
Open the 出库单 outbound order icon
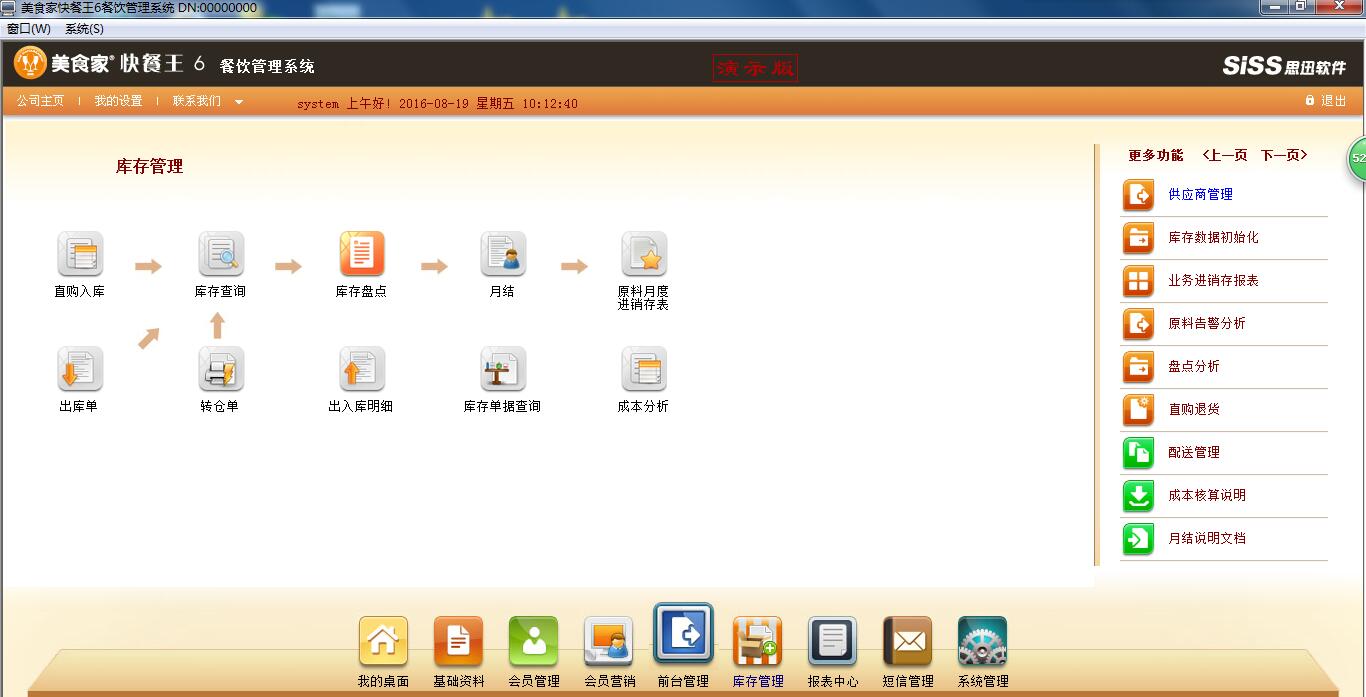click(x=80, y=369)
